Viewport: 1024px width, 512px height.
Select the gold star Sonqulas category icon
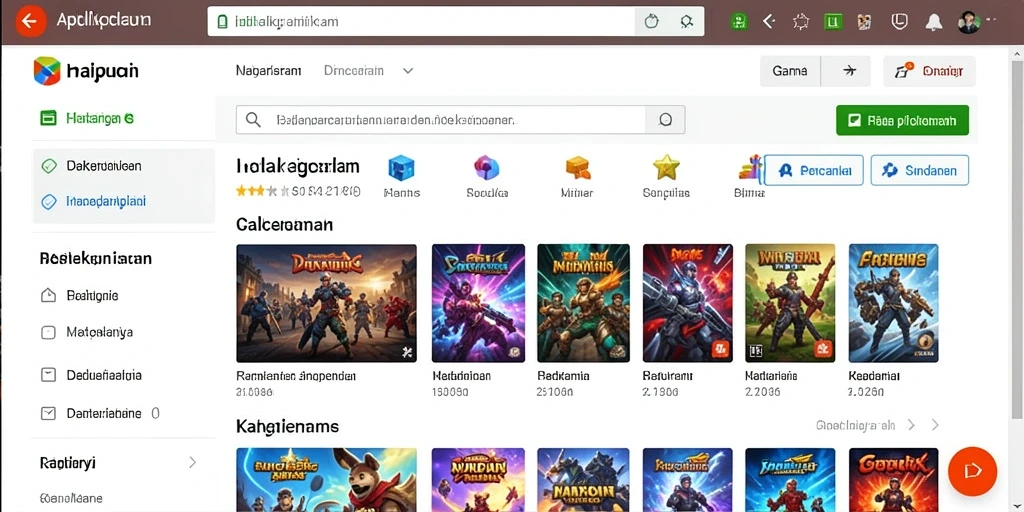pos(666,168)
